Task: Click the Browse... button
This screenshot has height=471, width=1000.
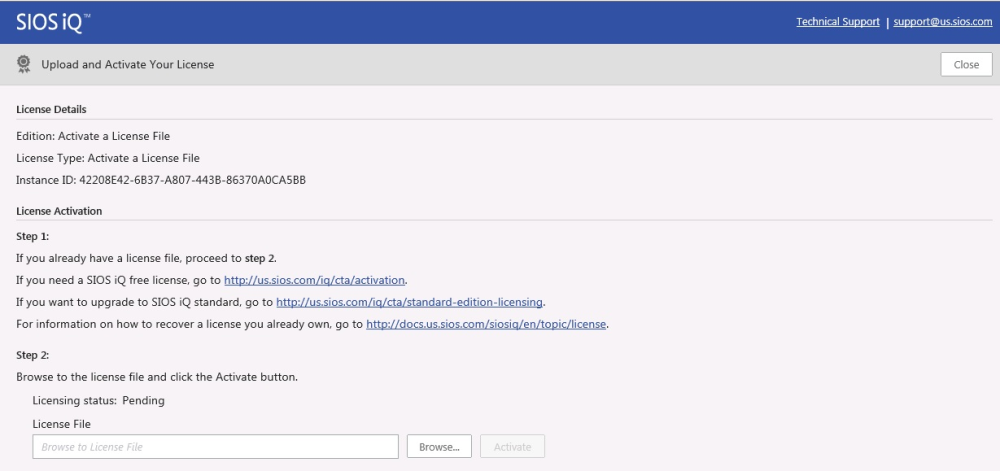Action: coord(439,447)
